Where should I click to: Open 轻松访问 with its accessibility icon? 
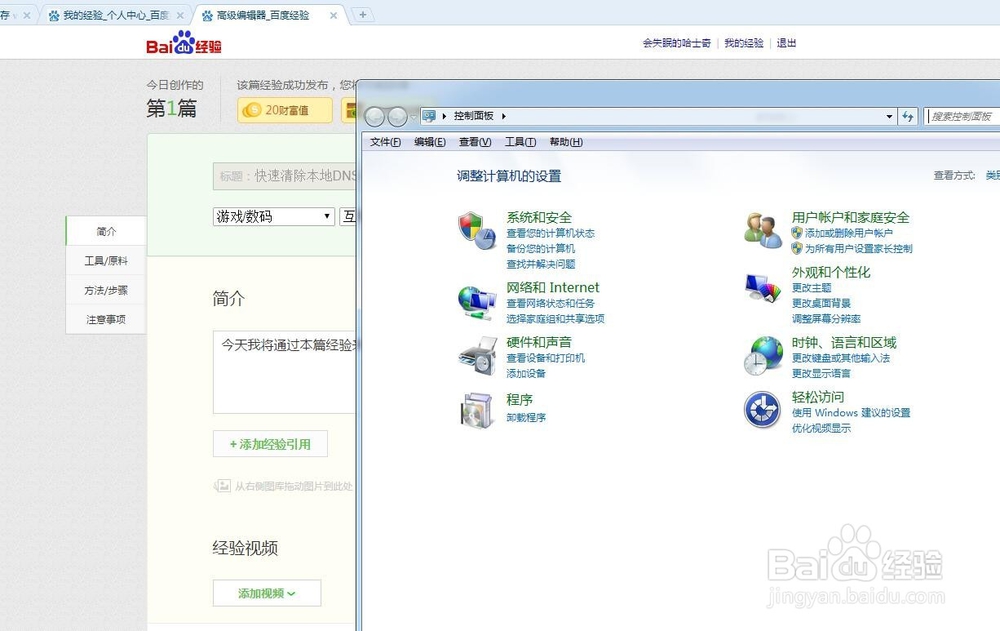(762, 411)
